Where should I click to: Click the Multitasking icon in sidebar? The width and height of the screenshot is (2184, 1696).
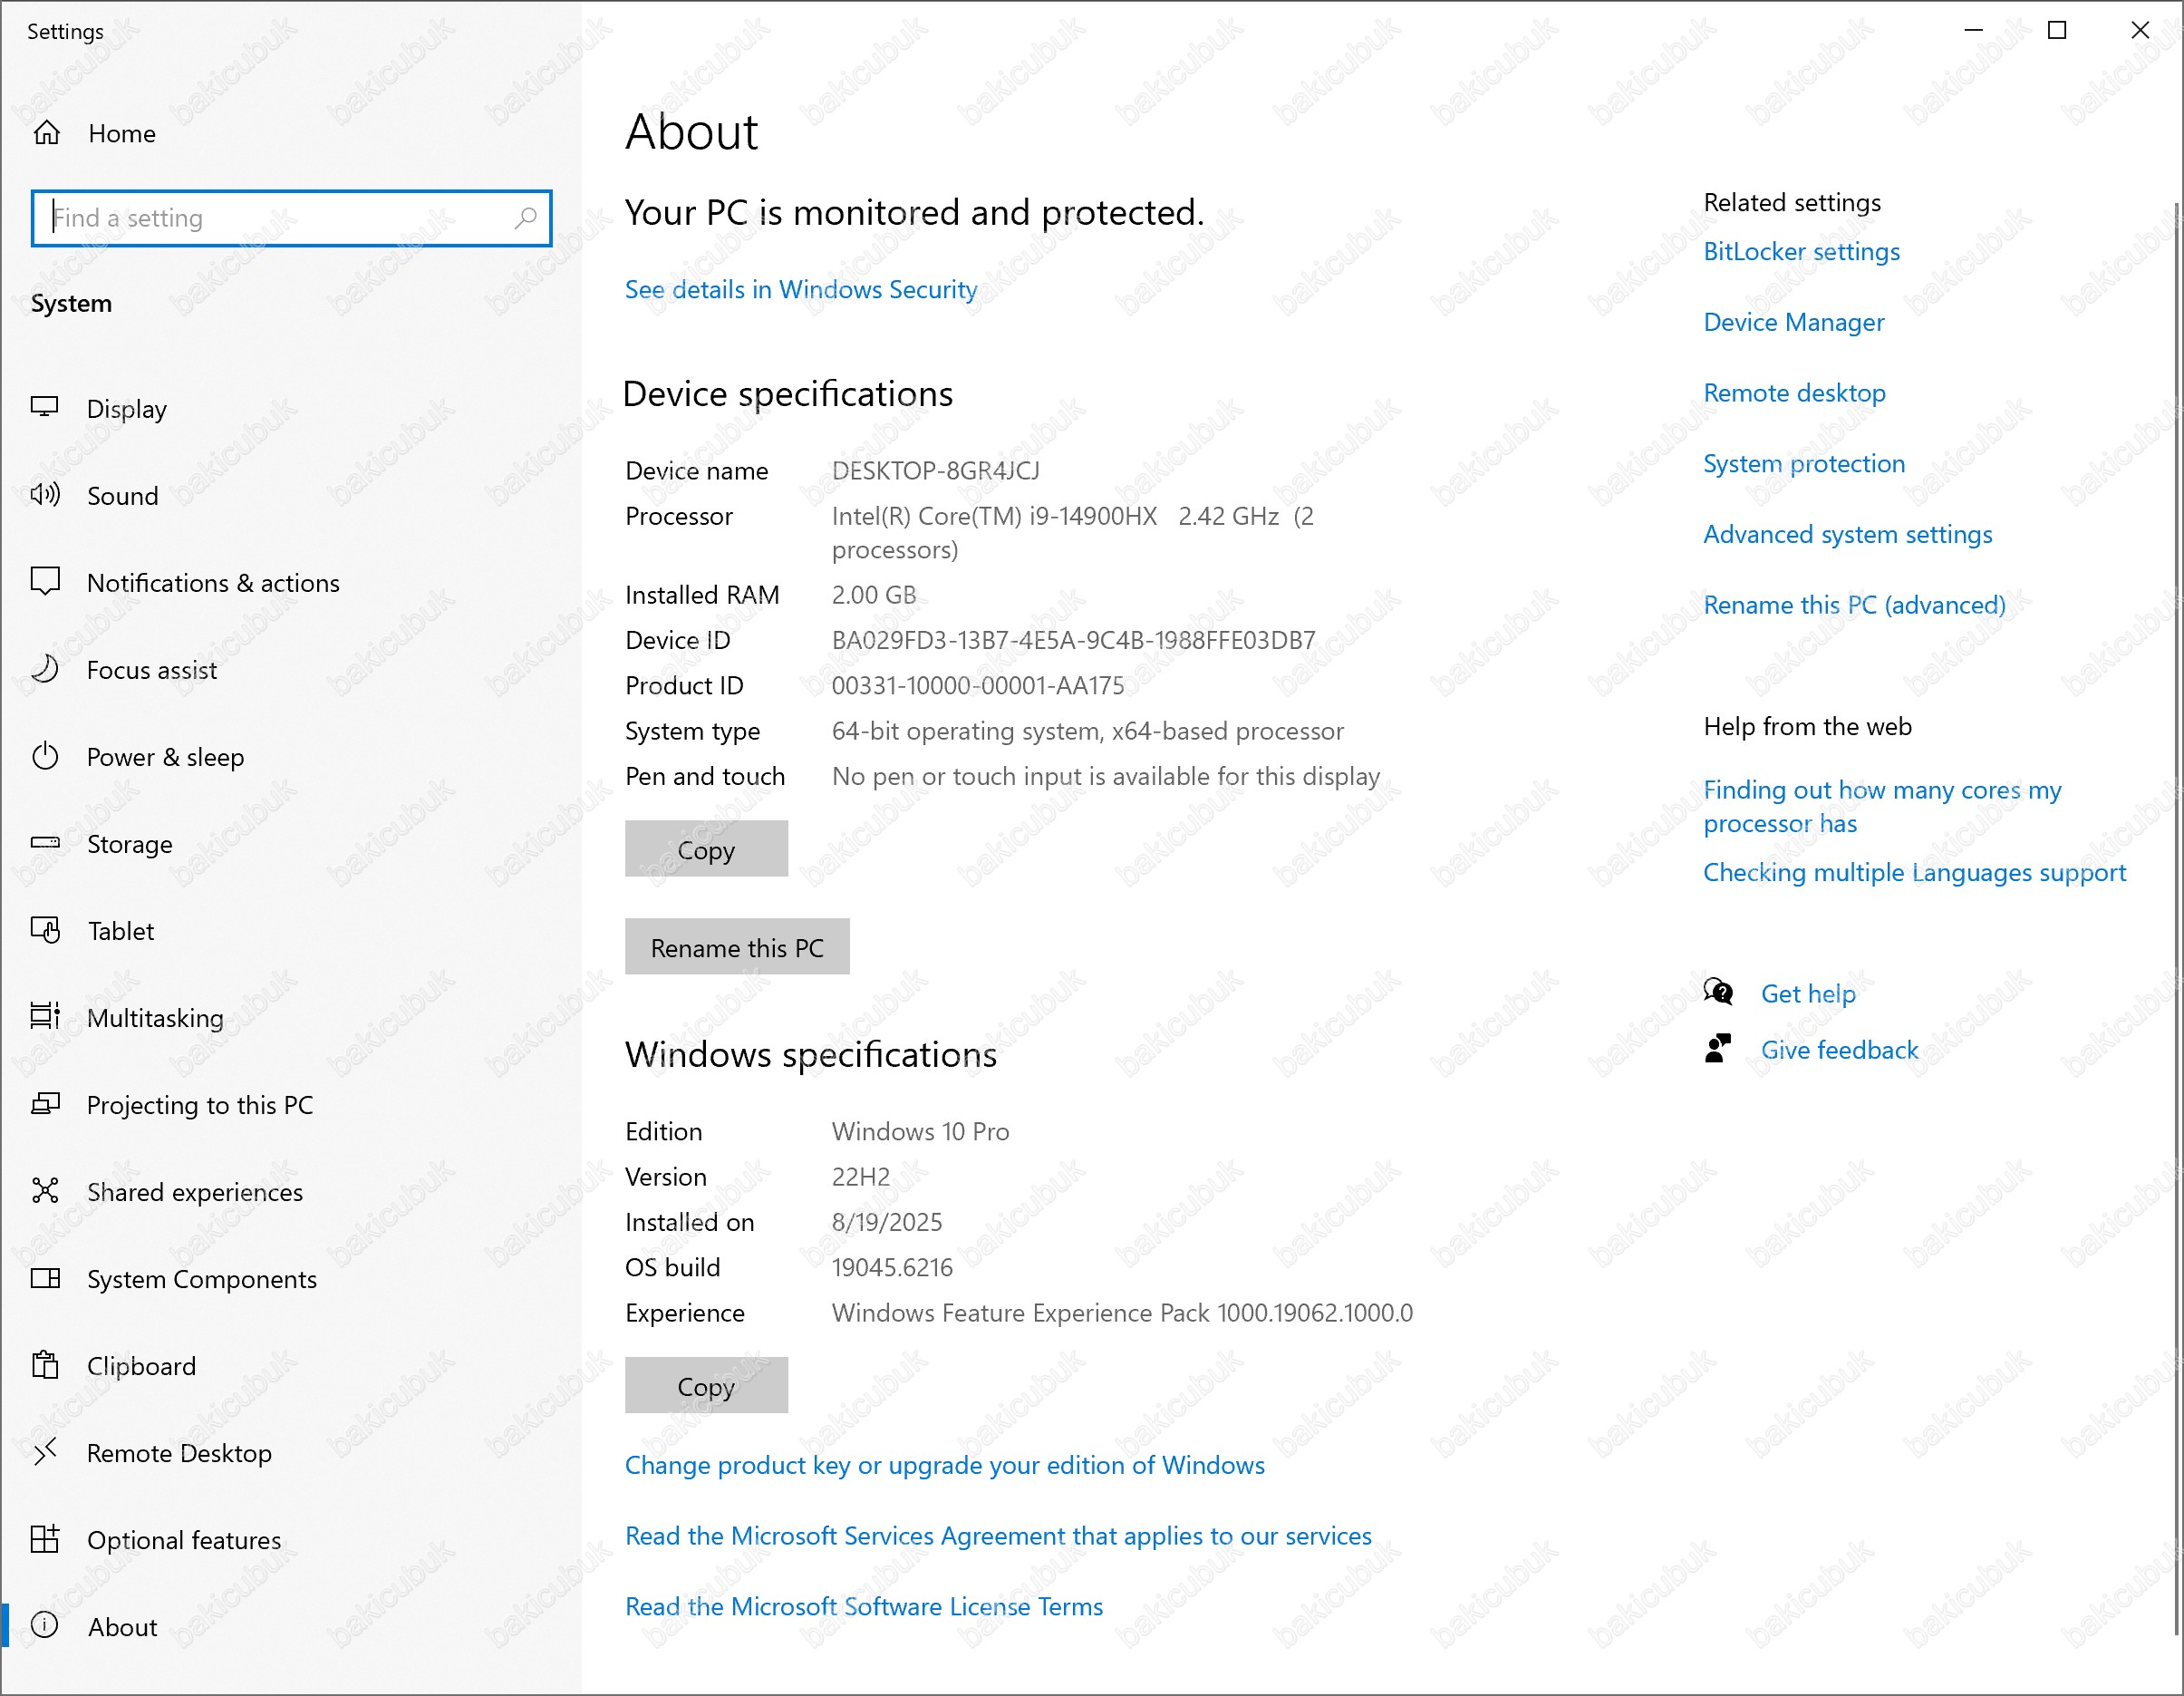click(45, 1016)
